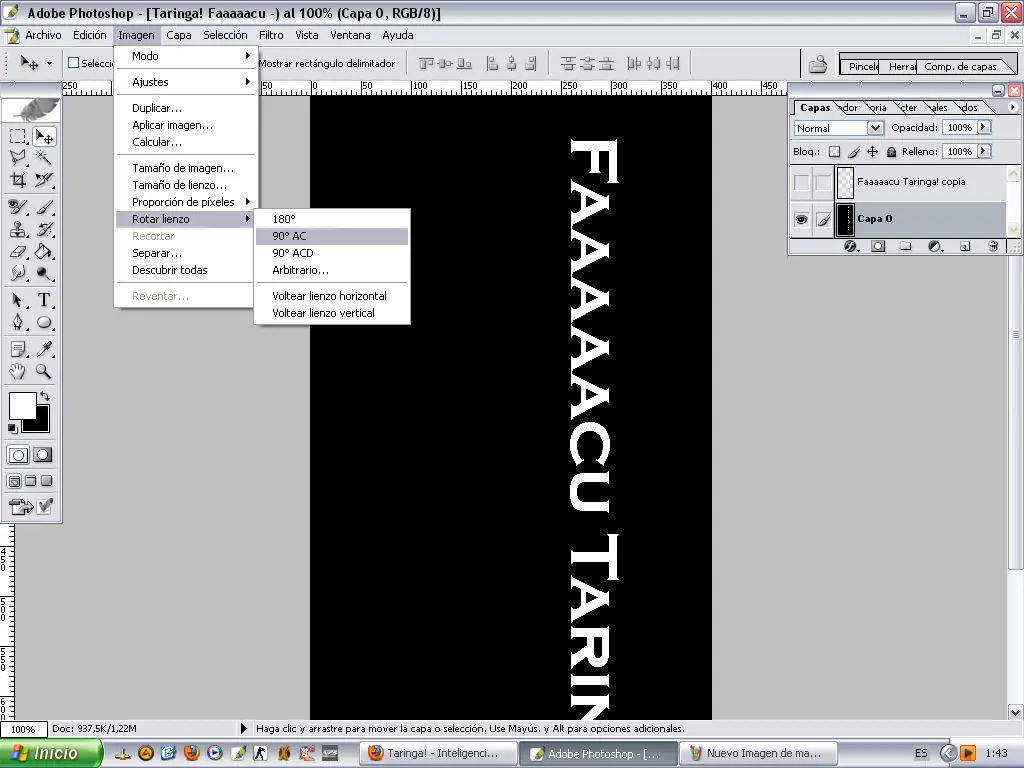Toggle visibility eye of Capa 0
The width and height of the screenshot is (1024, 768).
tap(801, 219)
